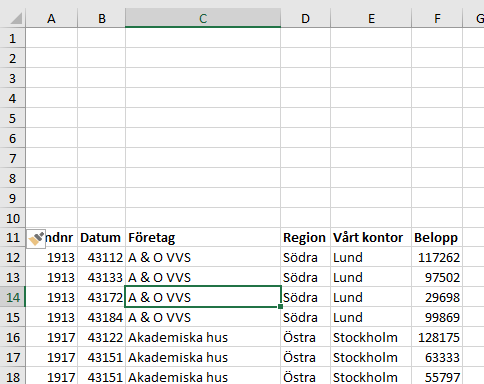Select column A header
Screen dimensions: 484x384
[51, 18]
